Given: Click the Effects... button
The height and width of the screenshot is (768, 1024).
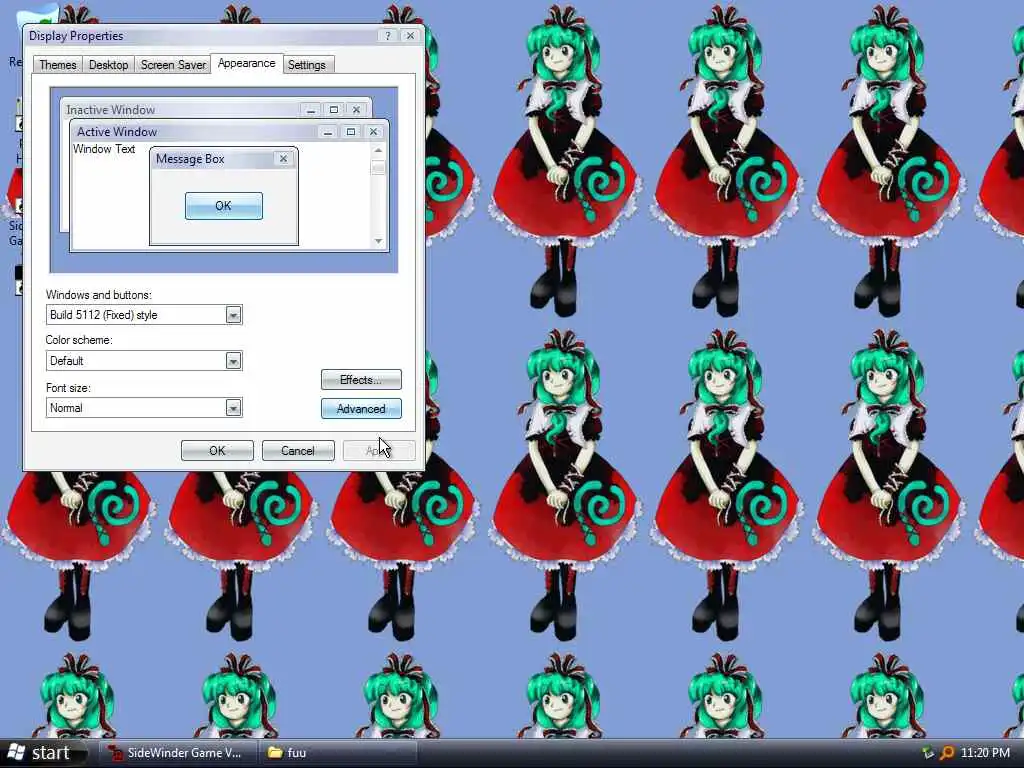Looking at the screenshot, I should [361, 379].
